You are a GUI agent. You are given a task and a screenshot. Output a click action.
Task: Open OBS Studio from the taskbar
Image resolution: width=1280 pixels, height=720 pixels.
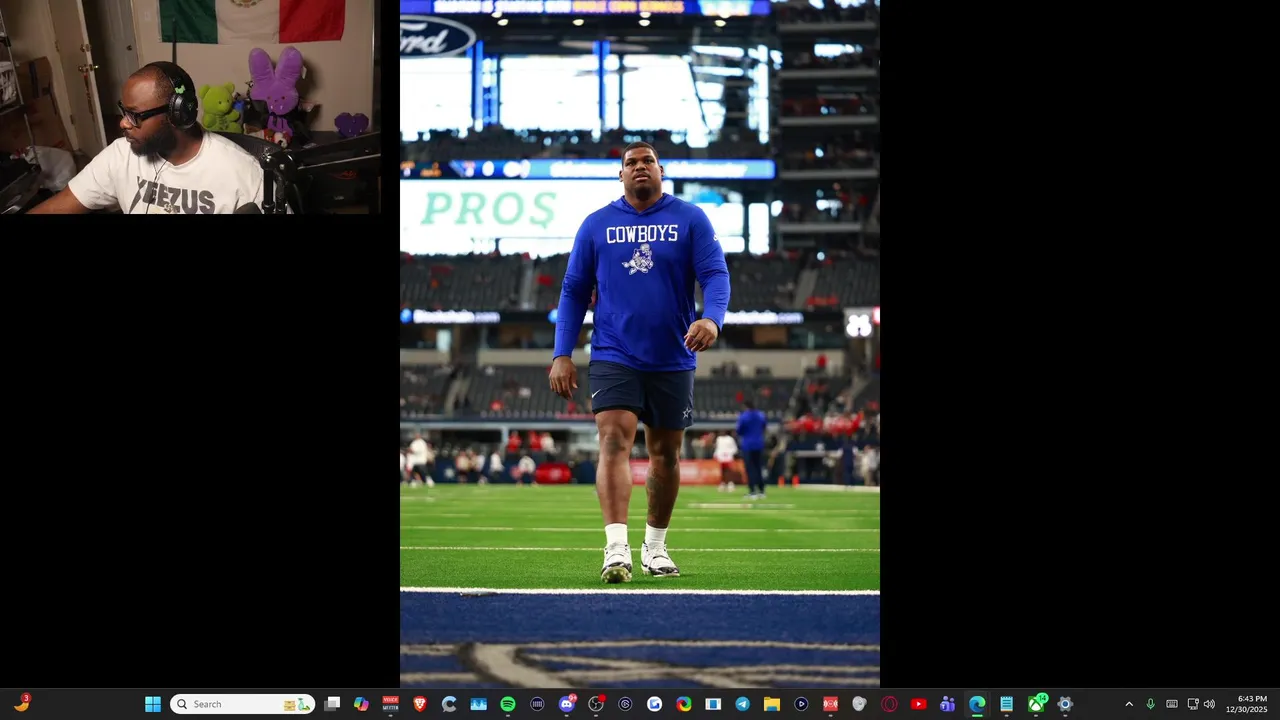pos(596,704)
